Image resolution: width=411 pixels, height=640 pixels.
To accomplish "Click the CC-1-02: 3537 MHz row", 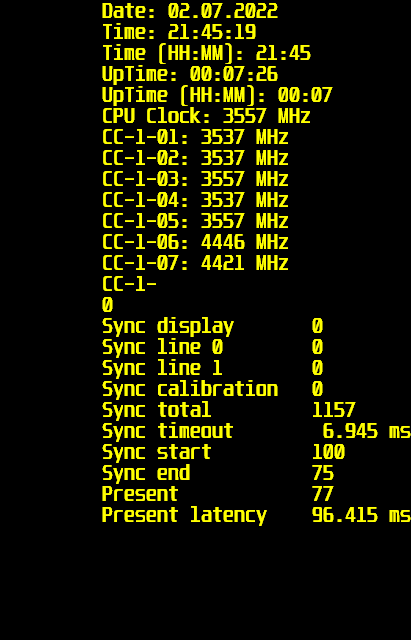I will [x=195, y=158].
